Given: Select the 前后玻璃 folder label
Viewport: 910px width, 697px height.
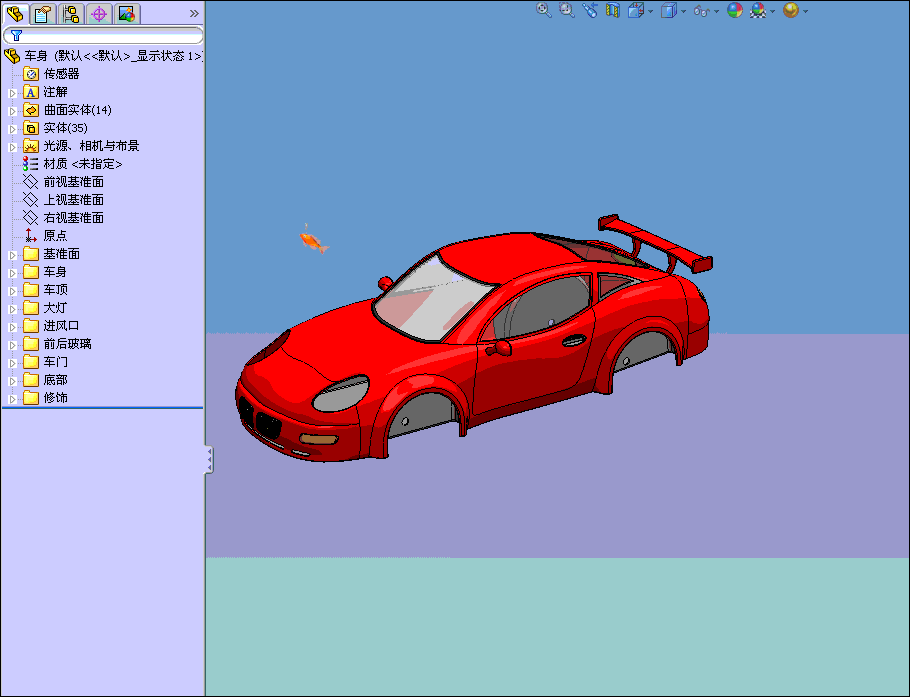Looking at the screenshot, I should point(67,344).
